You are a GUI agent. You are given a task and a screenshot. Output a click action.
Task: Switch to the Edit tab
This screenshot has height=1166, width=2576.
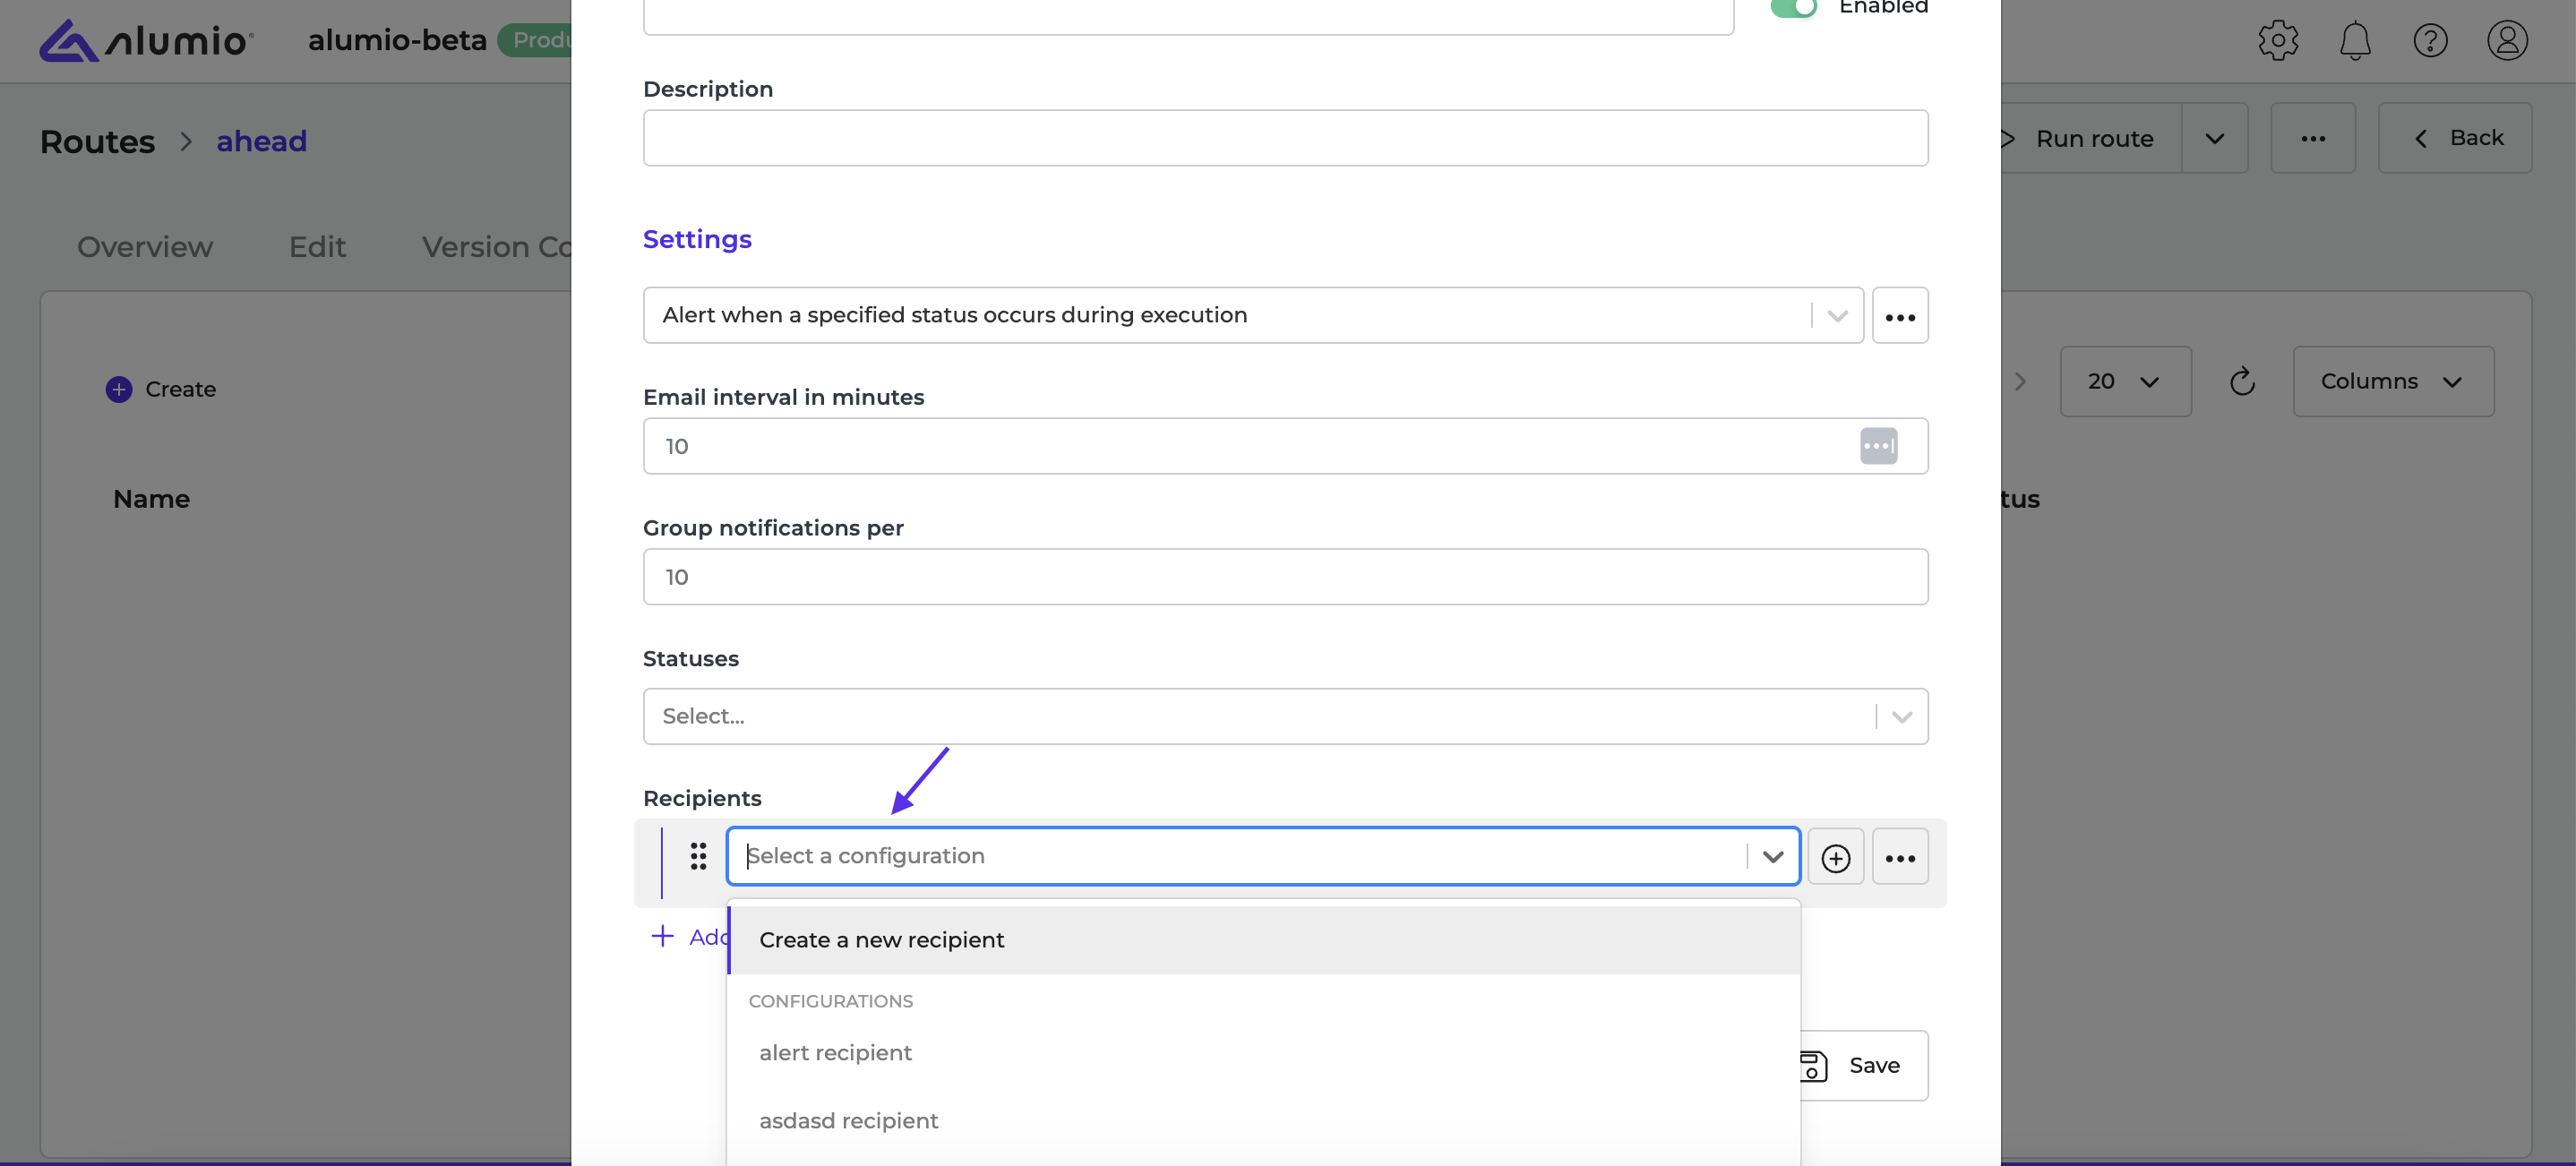pos(317,247)
